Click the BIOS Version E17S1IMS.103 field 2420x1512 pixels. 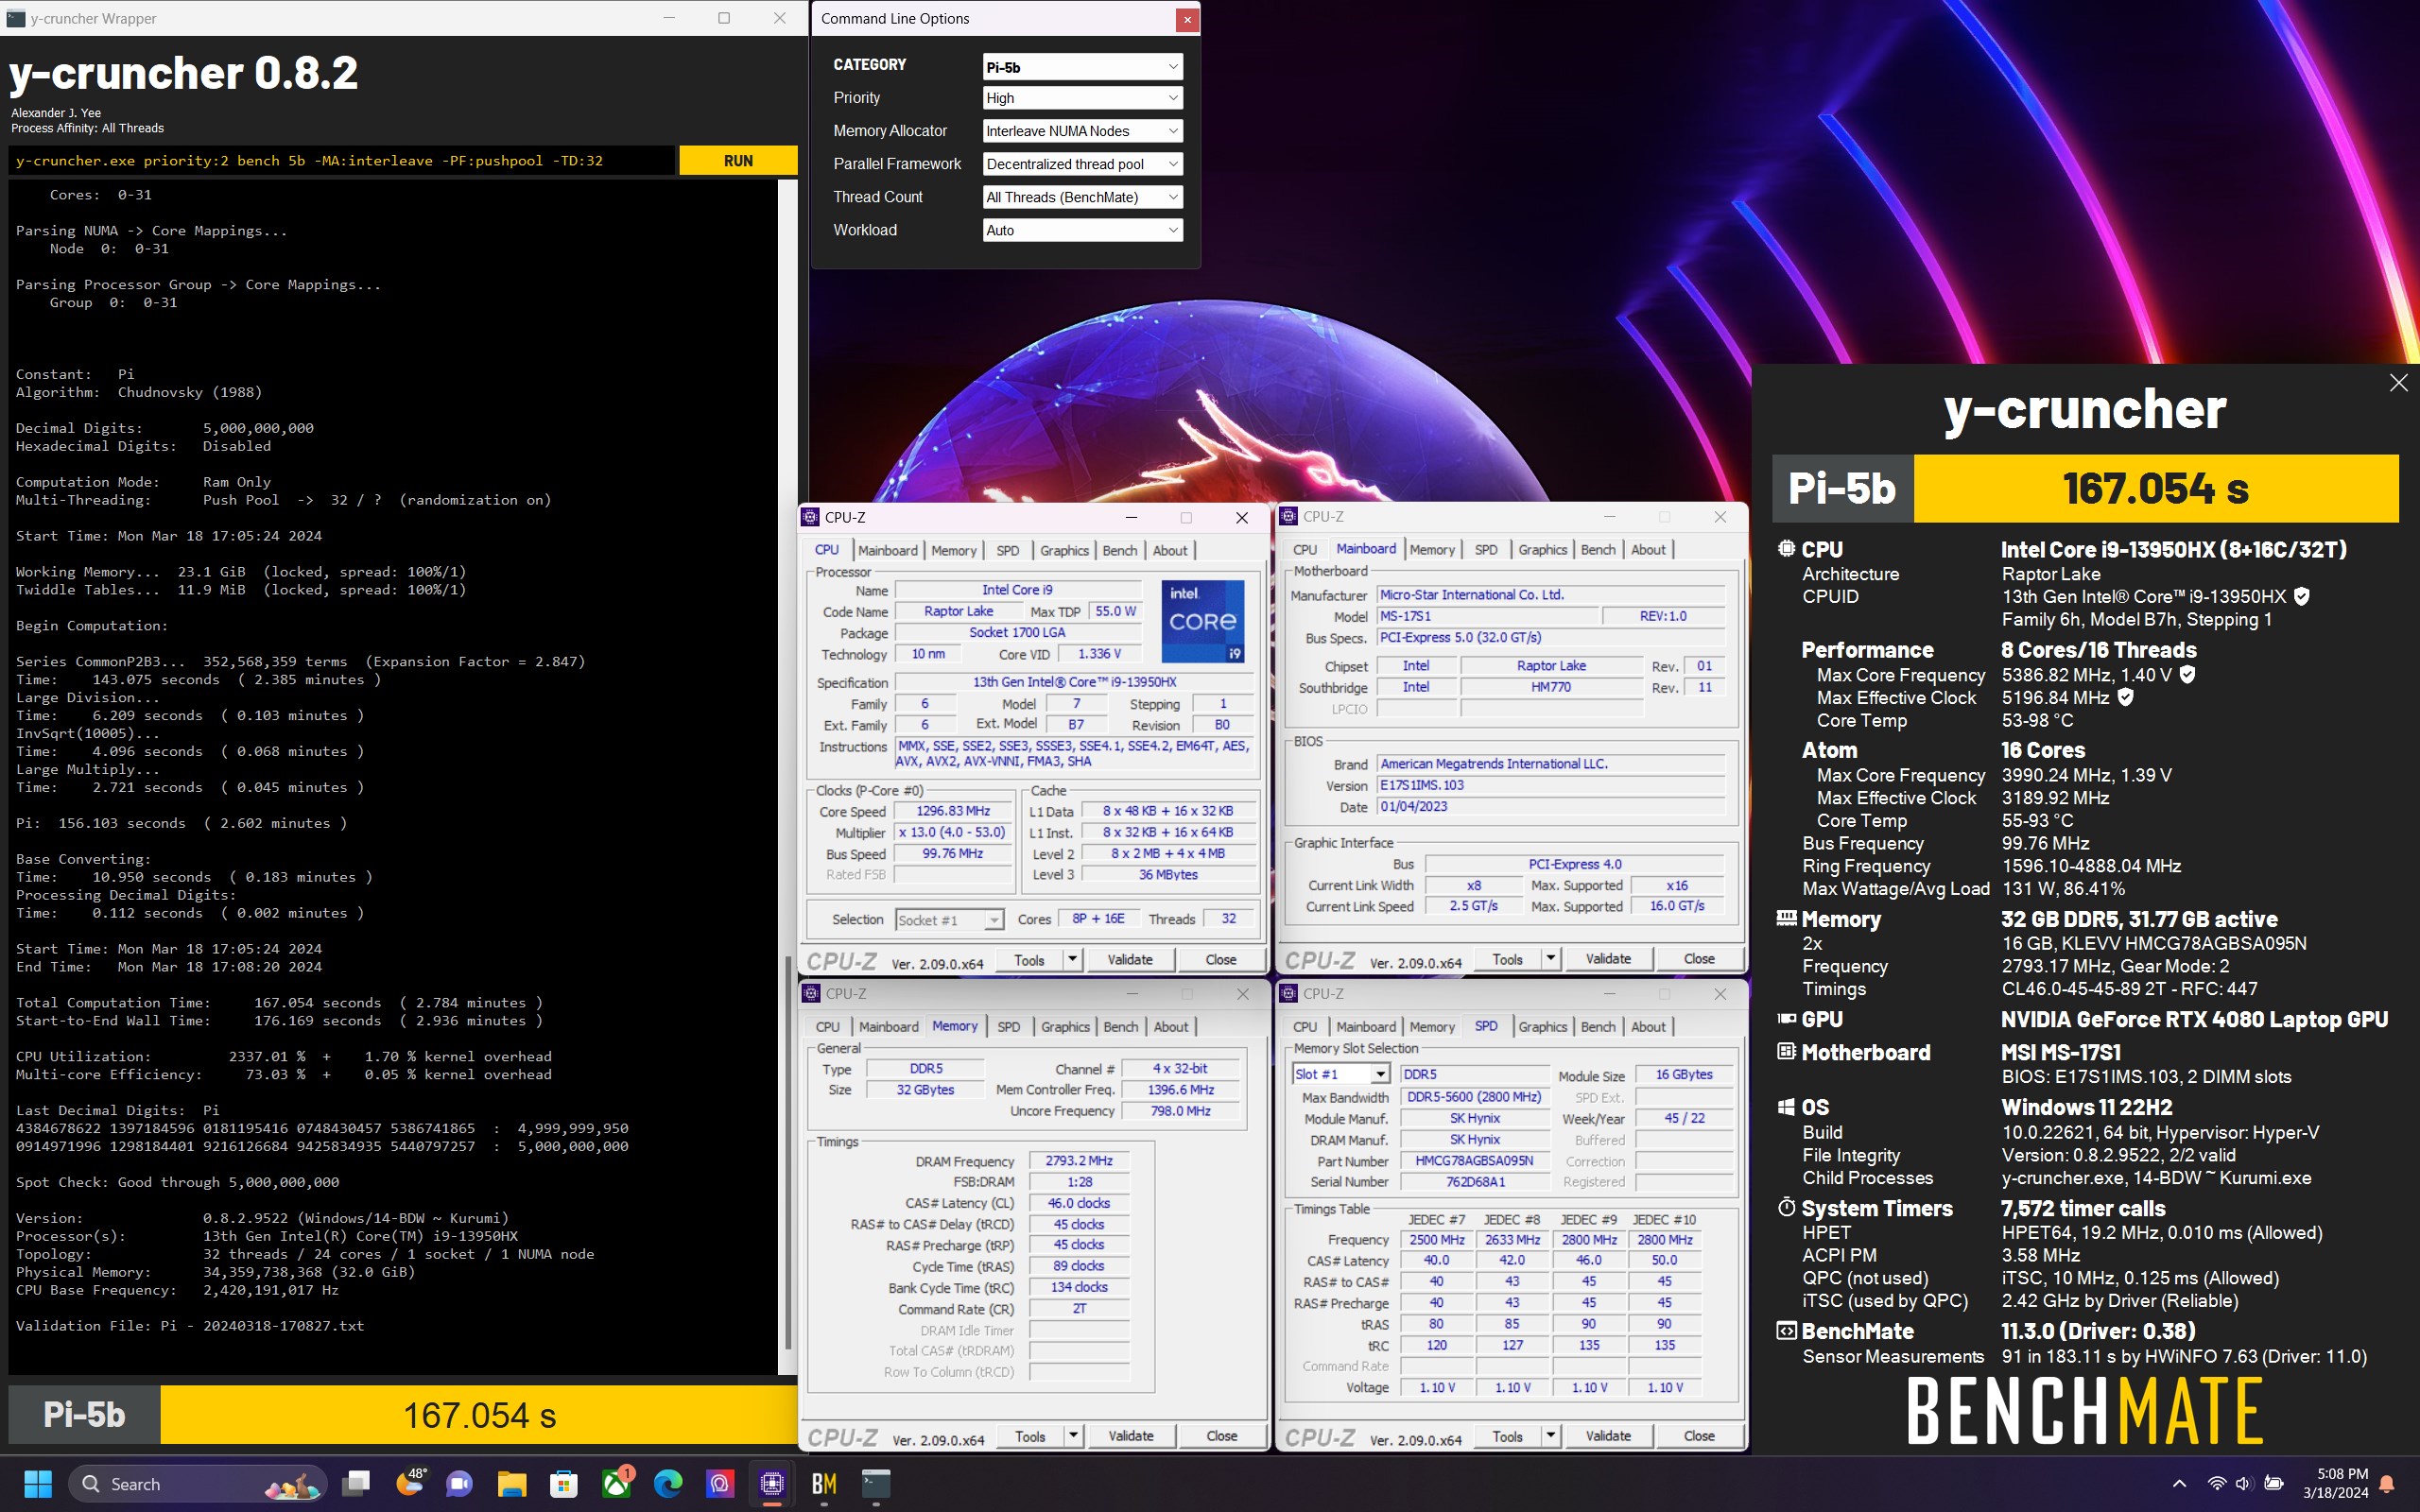1550,786
